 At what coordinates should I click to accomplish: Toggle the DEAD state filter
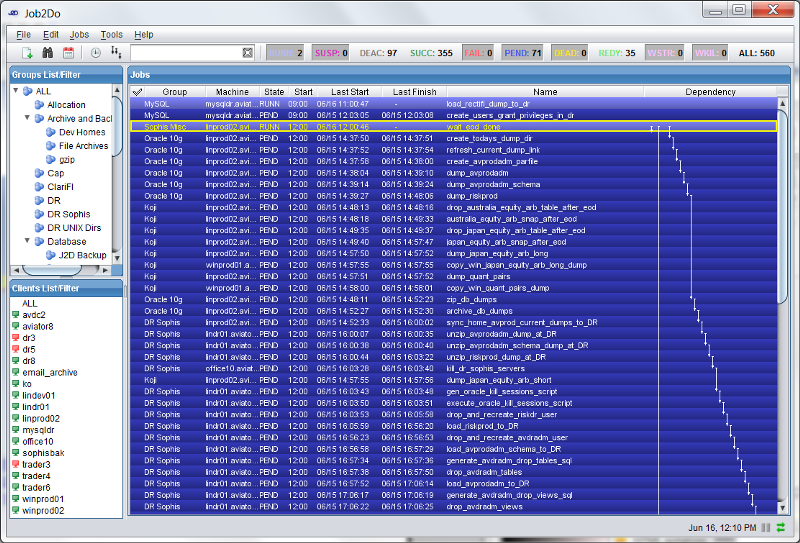pos(570,53)
